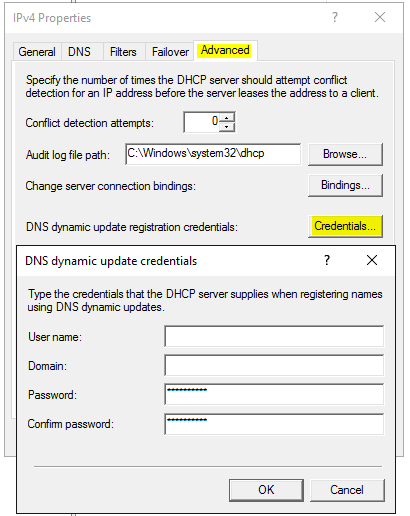
Task: Click into the Domain text box
Action: pos(274,365)
